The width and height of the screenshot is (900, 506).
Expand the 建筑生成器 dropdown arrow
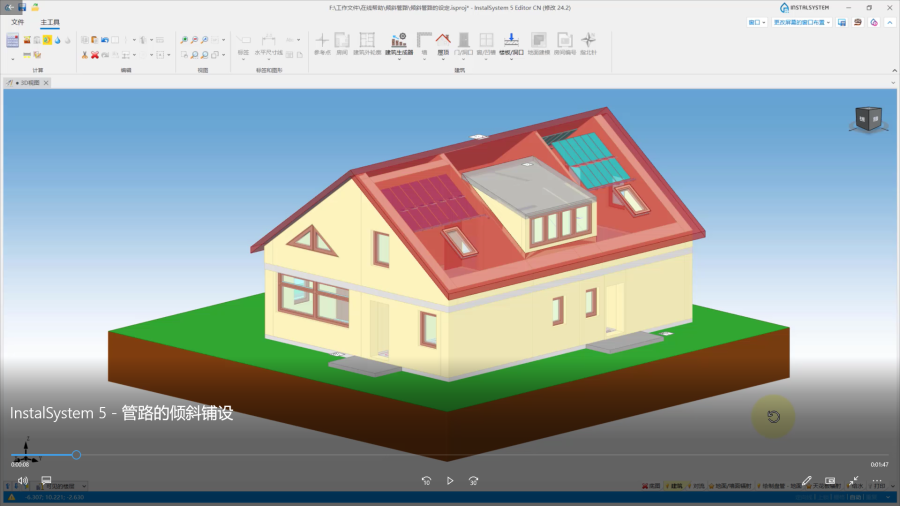(x=399, y=59)
